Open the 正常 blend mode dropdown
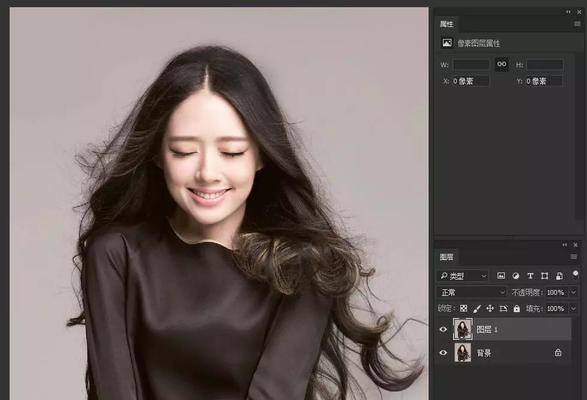 (x=472, y=292)
